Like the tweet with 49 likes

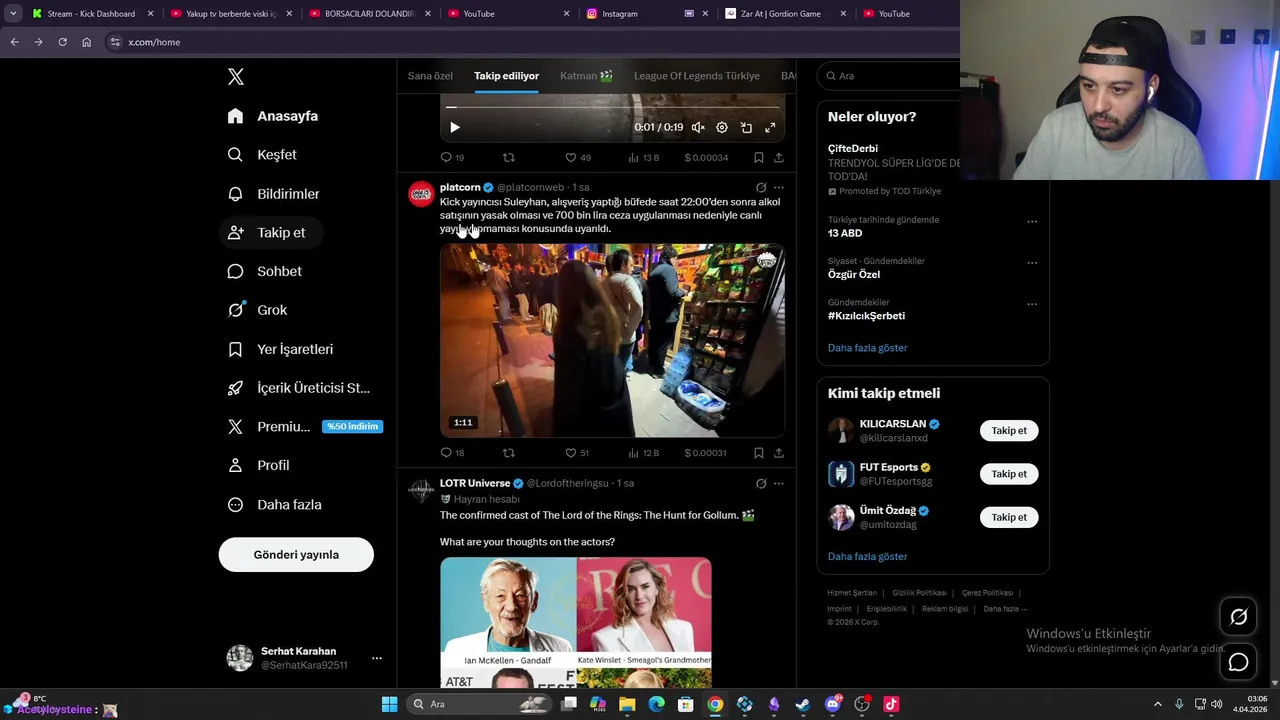pyautogui.click(x=578, y=158)
